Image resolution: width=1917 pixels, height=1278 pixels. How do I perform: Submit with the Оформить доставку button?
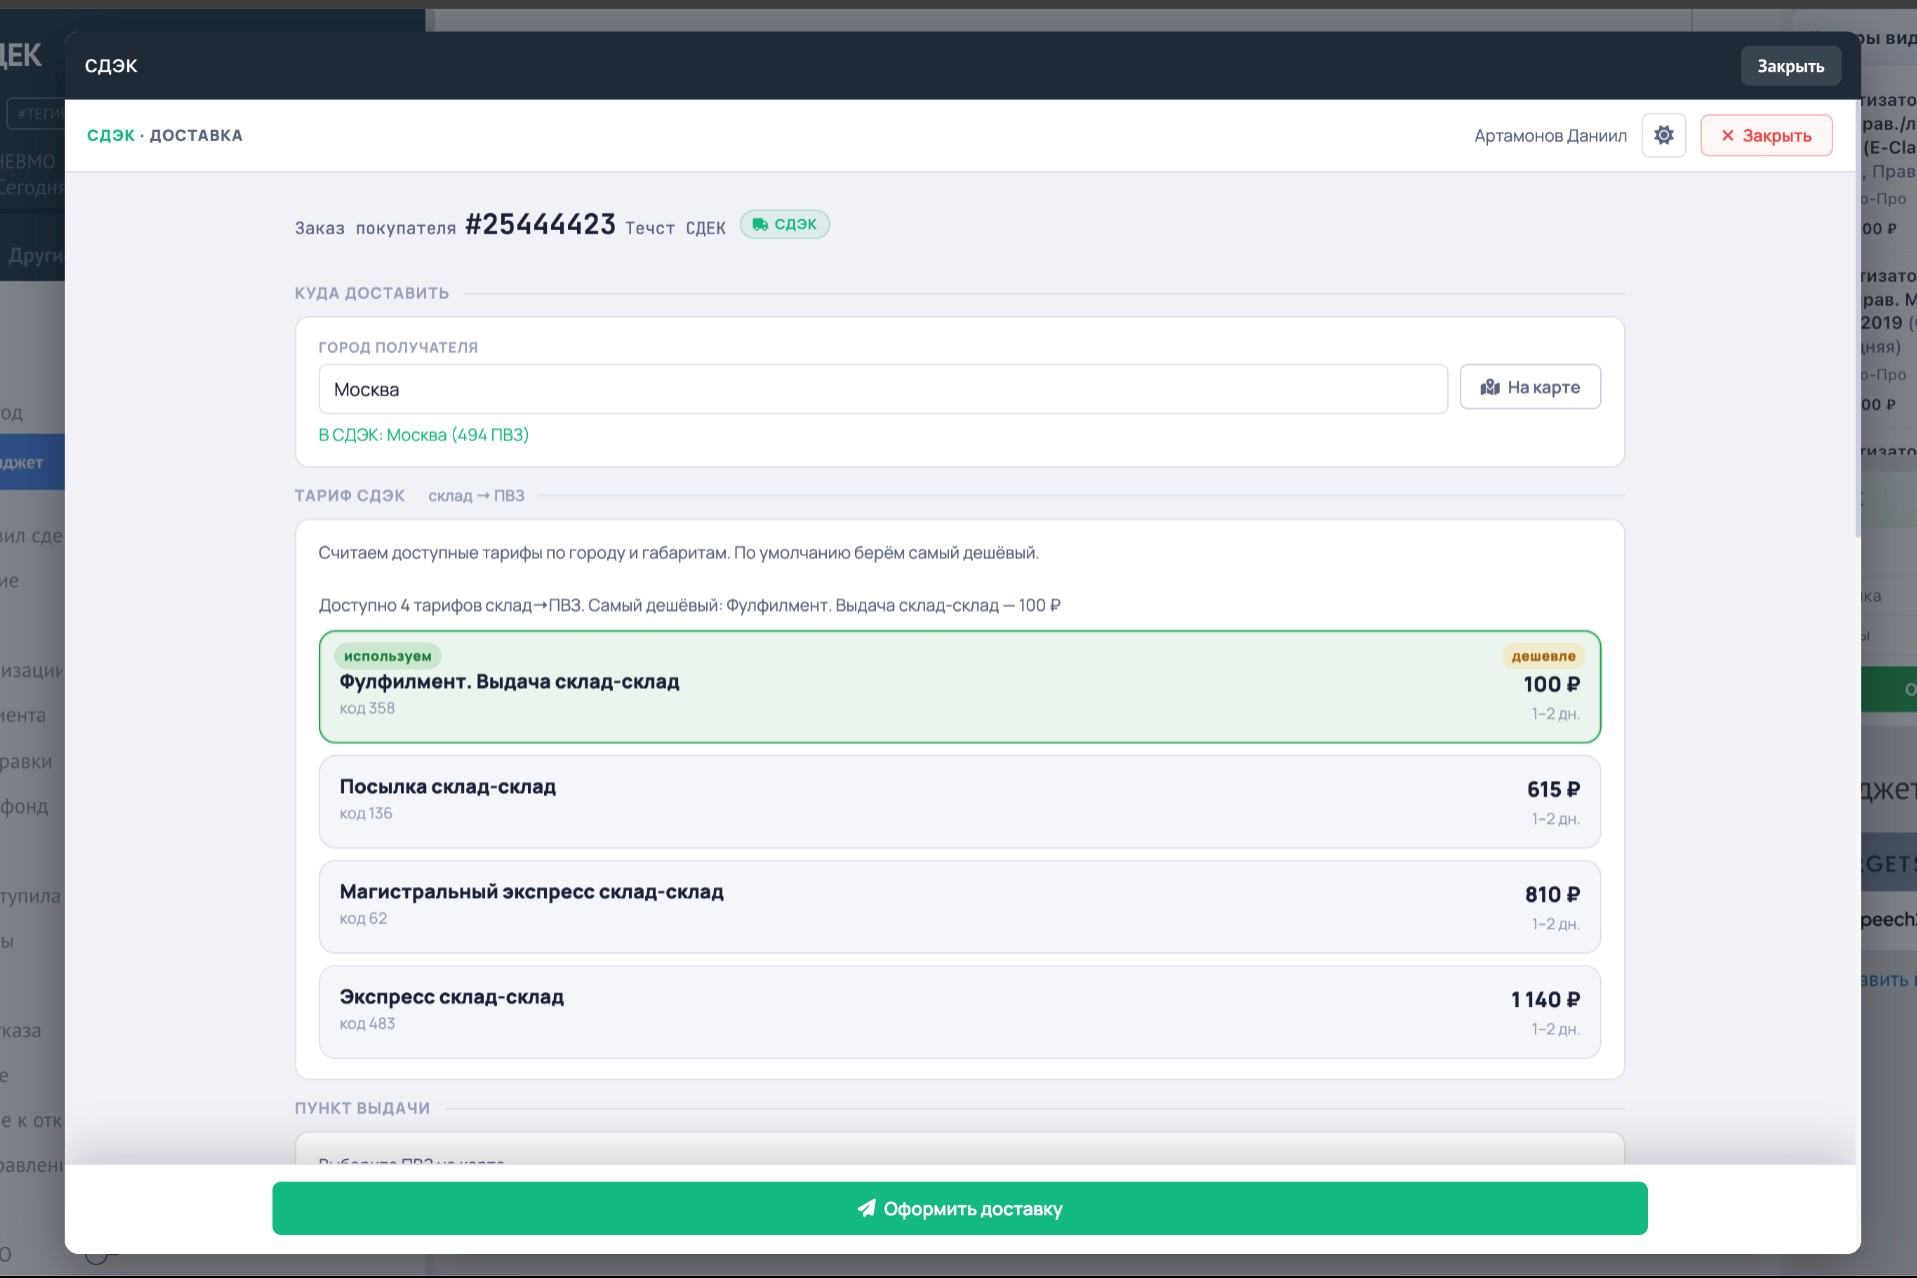[x=960, y=1208]
